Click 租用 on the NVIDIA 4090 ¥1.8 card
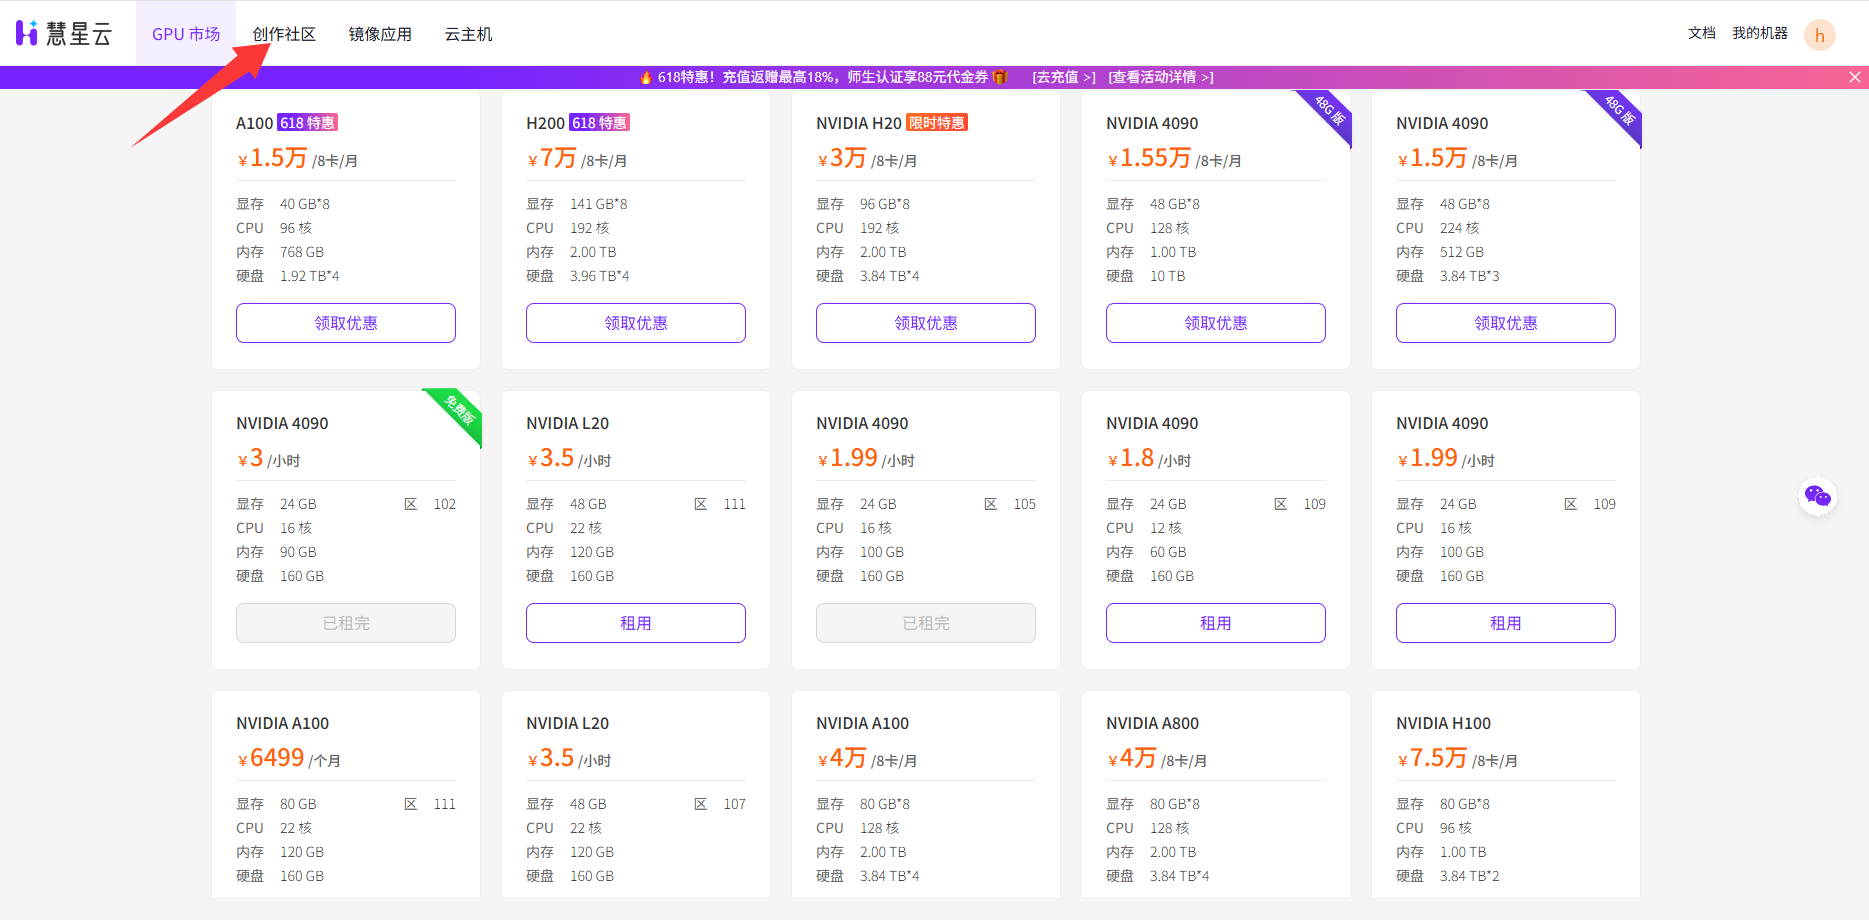 click(1216, 623)
